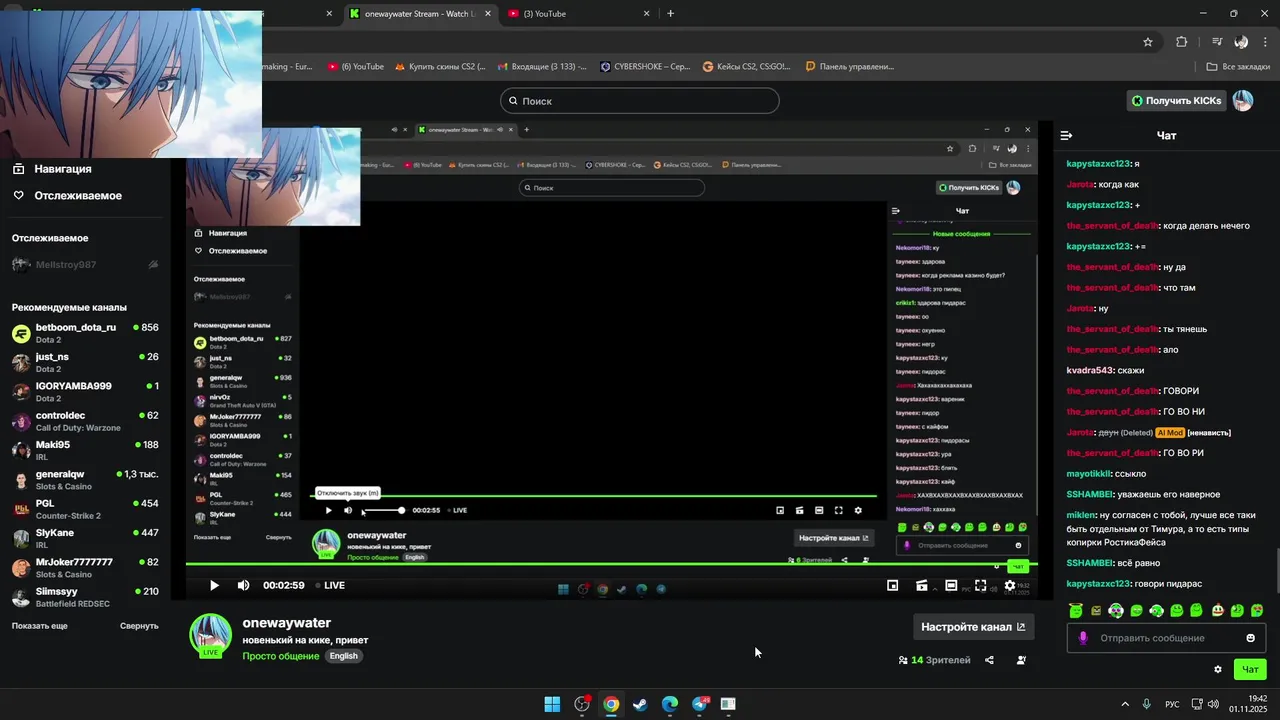Open a new browser tab
The width and height of the screenshot is (1280, 720).
point(670,14)
